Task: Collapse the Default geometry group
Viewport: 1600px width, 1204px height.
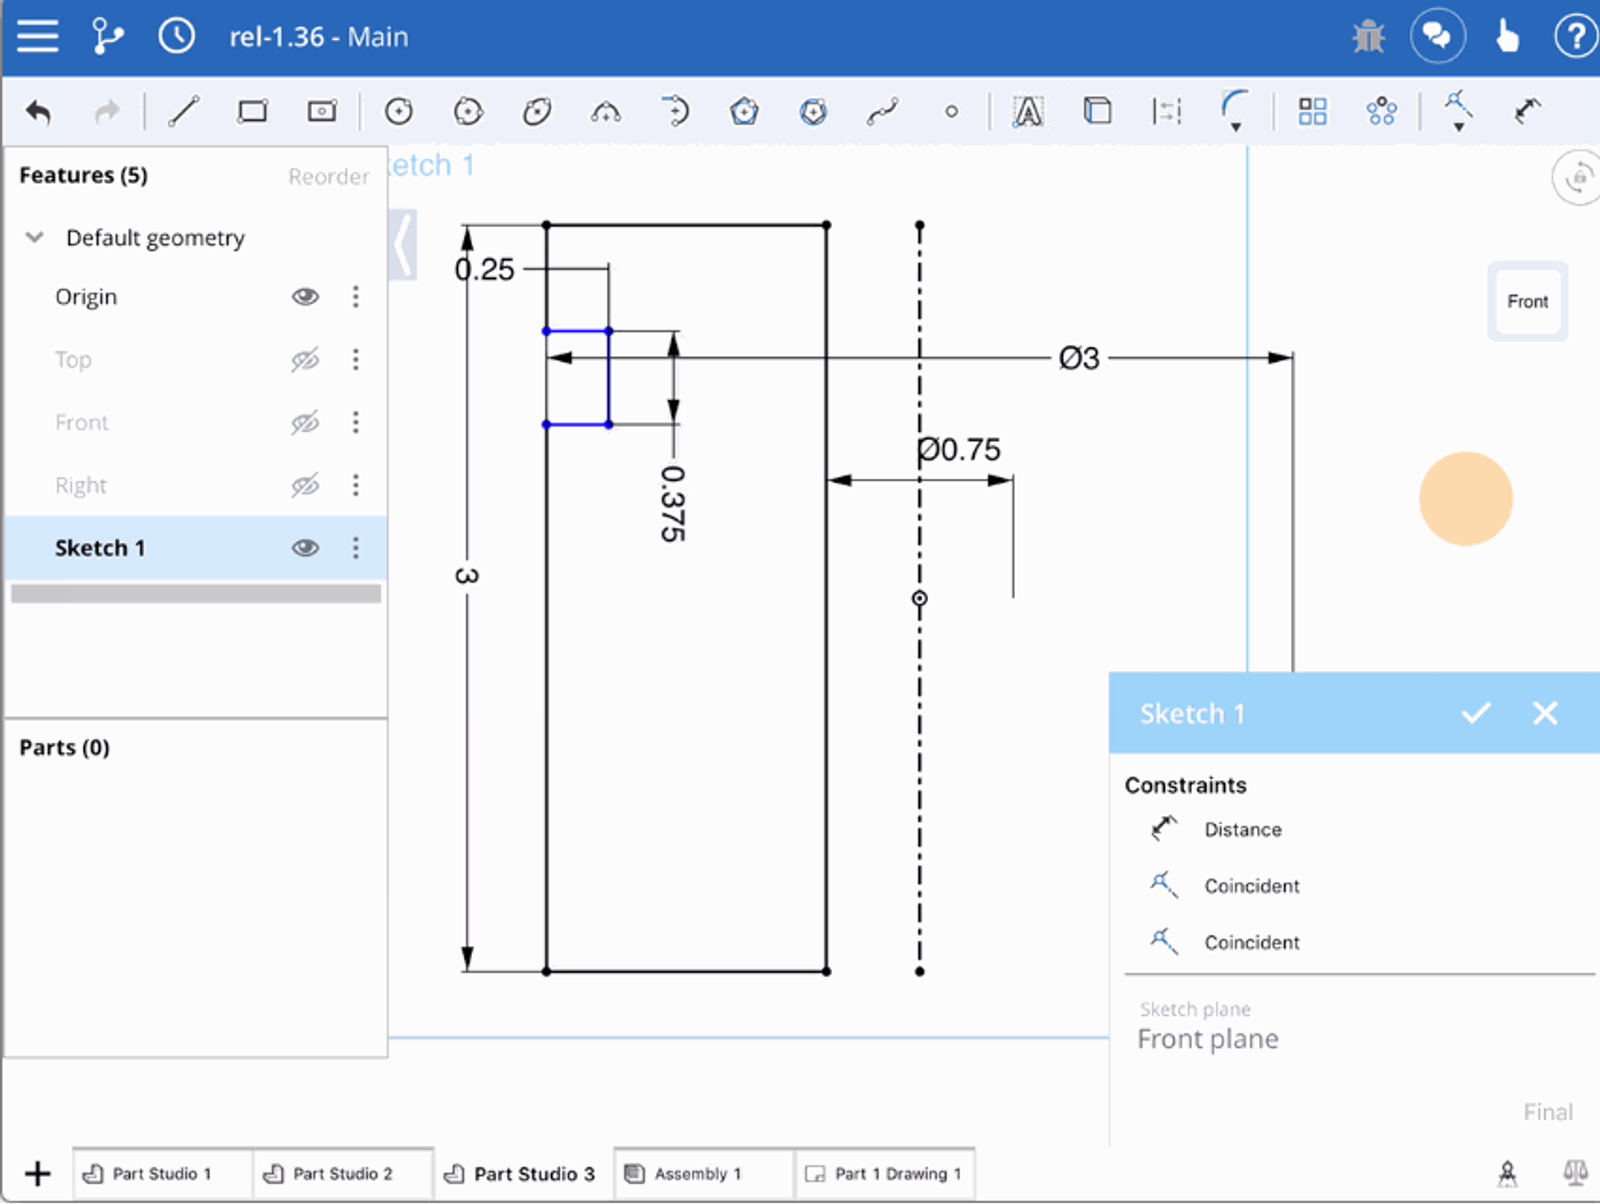Action: (35, 238)
